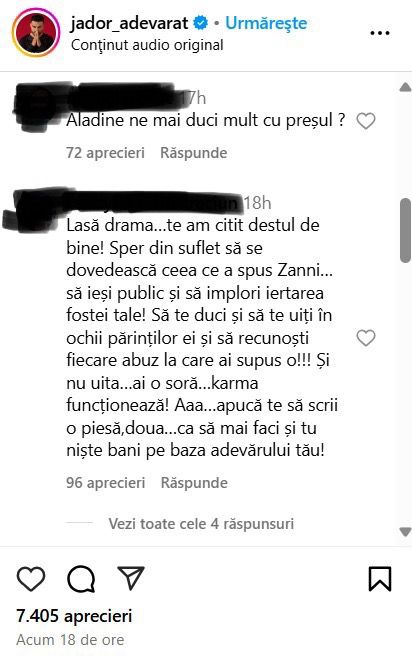Expand 'Vezi toate cele 4 răspunsuri'
412x659 pixels.
(201, 524)
